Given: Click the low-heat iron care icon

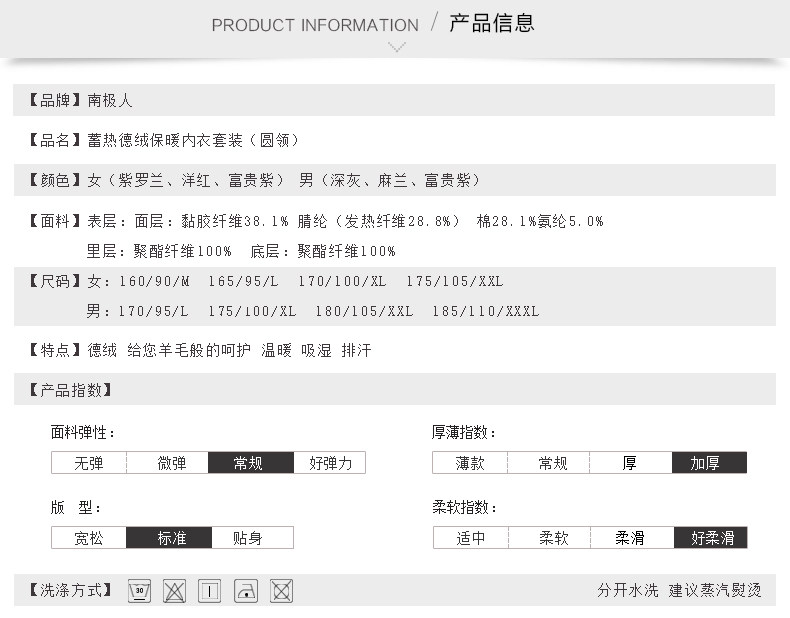Looking at the screenshot, I should click(246, 590).
